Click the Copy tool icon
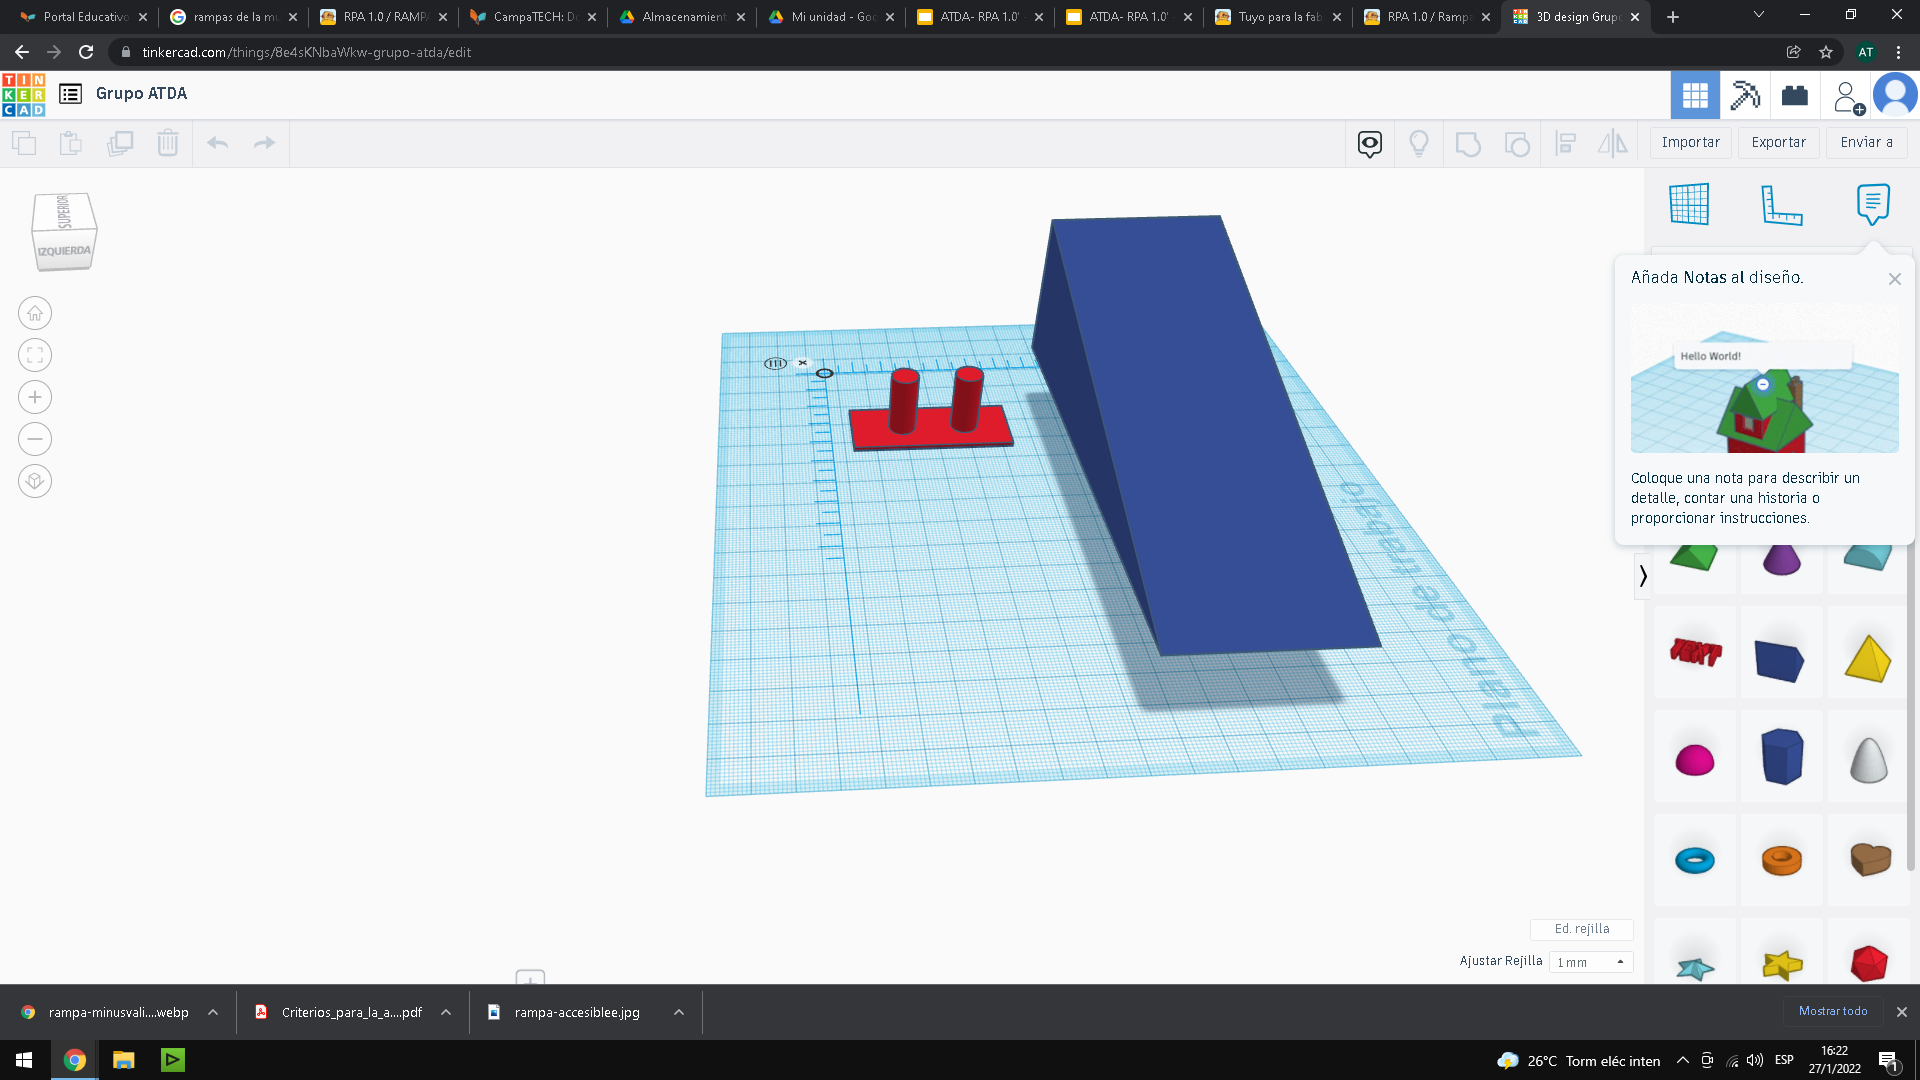The image size is (1920, 1080). [24, 143]
